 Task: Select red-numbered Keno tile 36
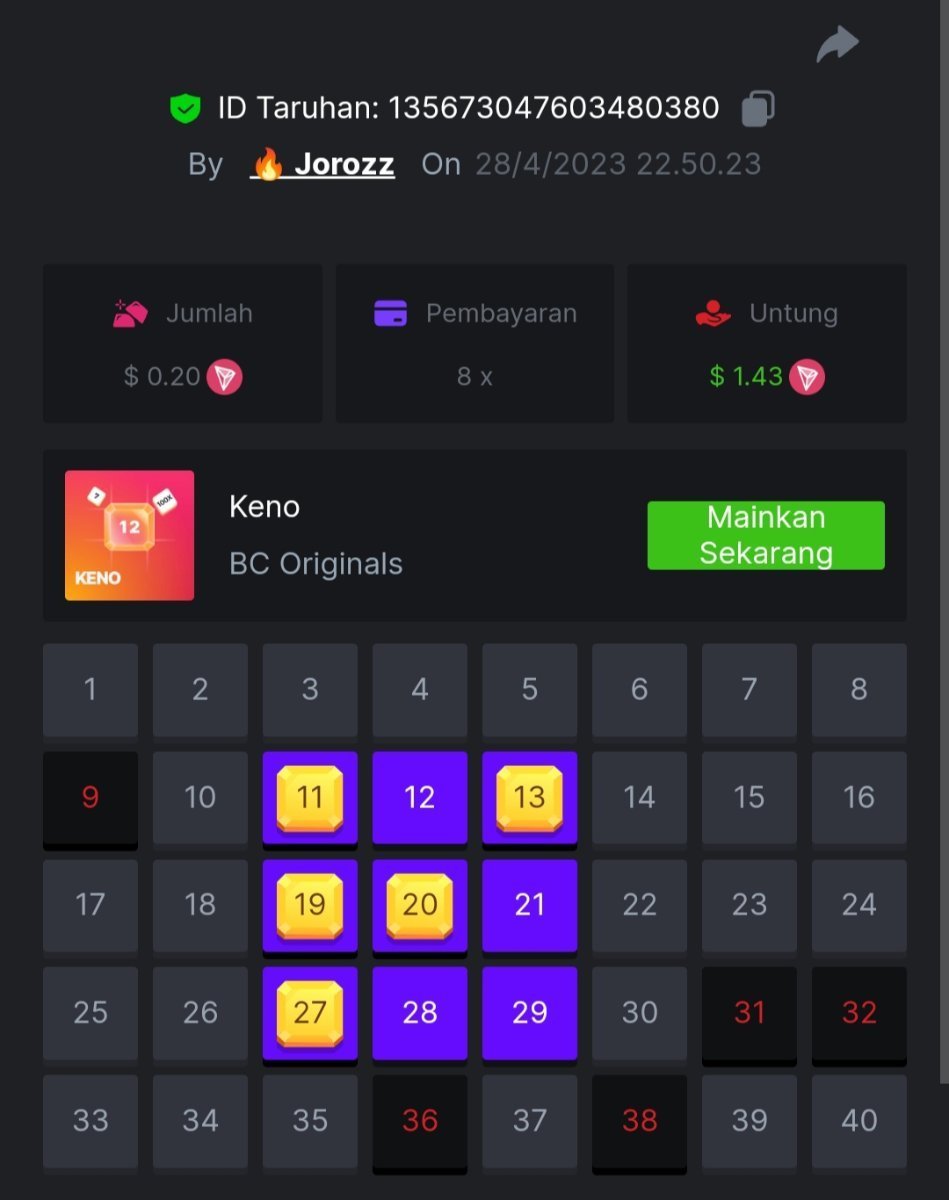[x=420, y=1121]
